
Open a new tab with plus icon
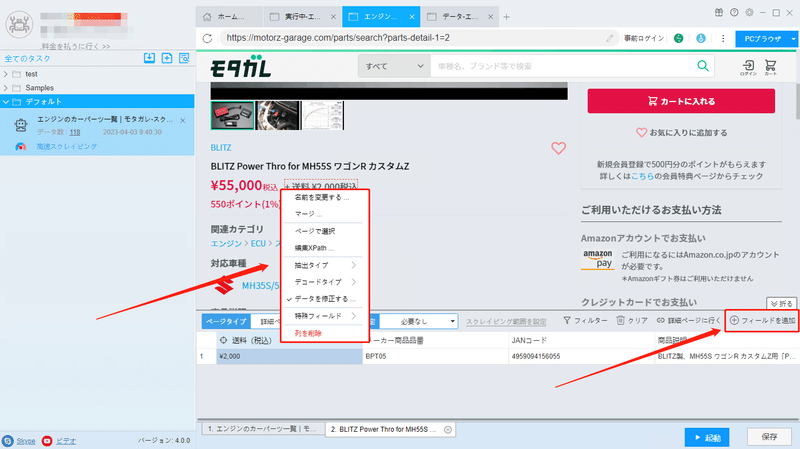click(x=506, y=17)
